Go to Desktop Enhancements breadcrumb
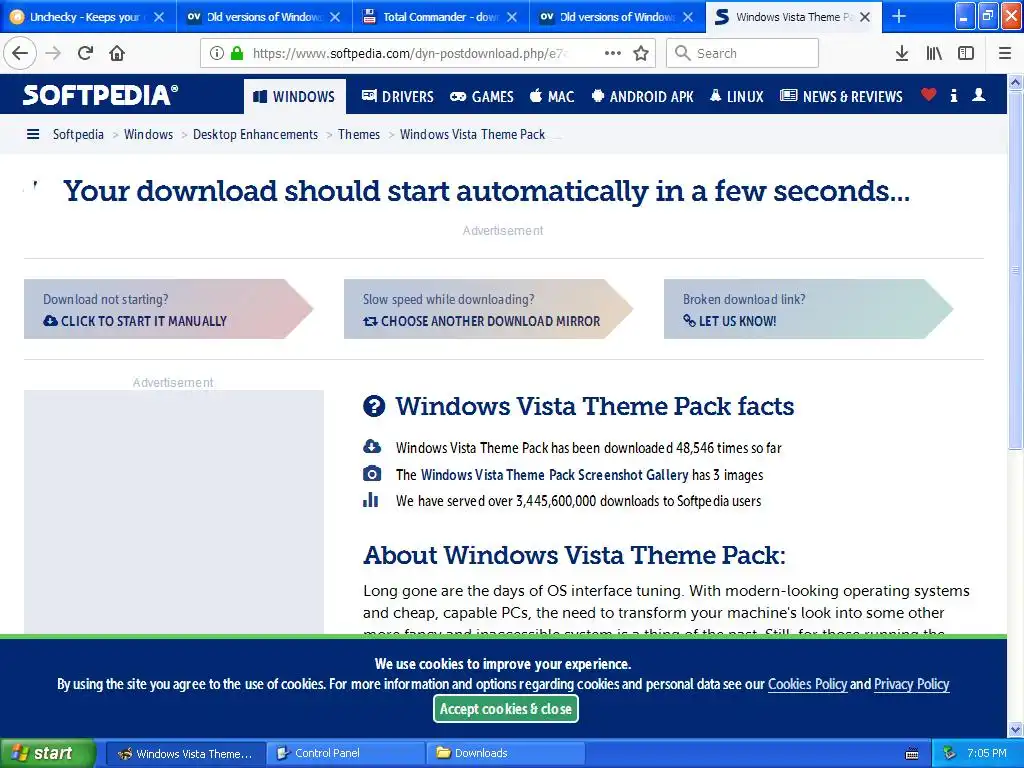Screen dimensions: 1024x768 pos(255,134)
